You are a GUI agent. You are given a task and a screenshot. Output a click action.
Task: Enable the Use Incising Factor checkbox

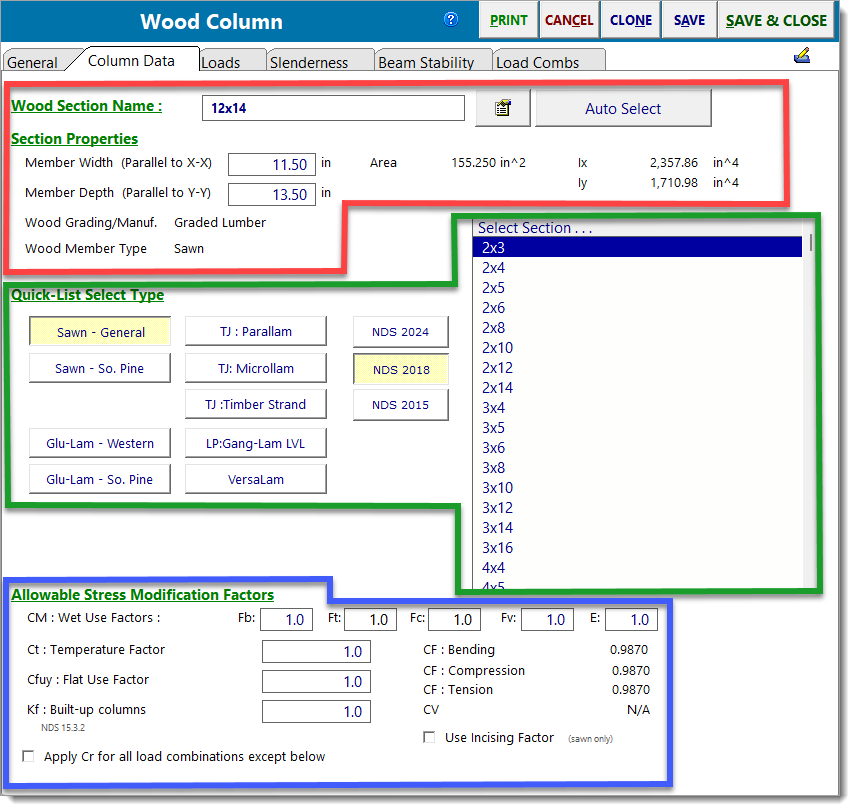click(x=429, y=737)
